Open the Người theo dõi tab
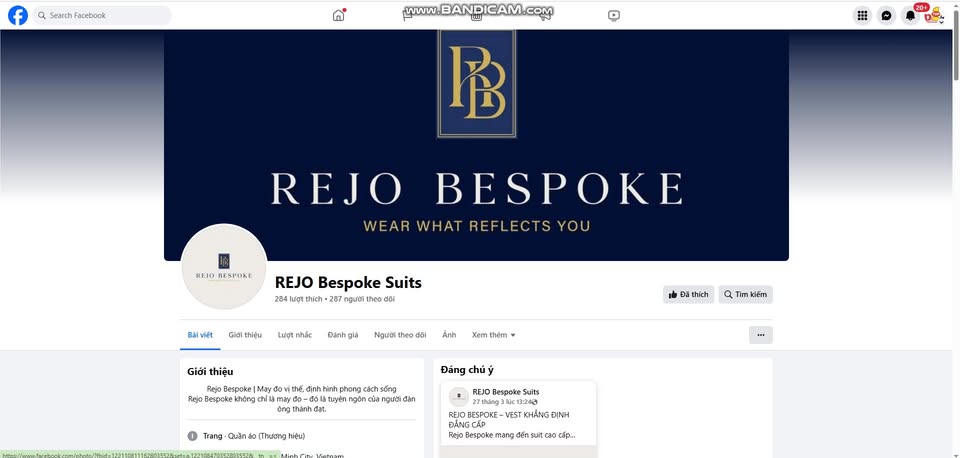The image size is (960, 458). click(x=400, y=335)
